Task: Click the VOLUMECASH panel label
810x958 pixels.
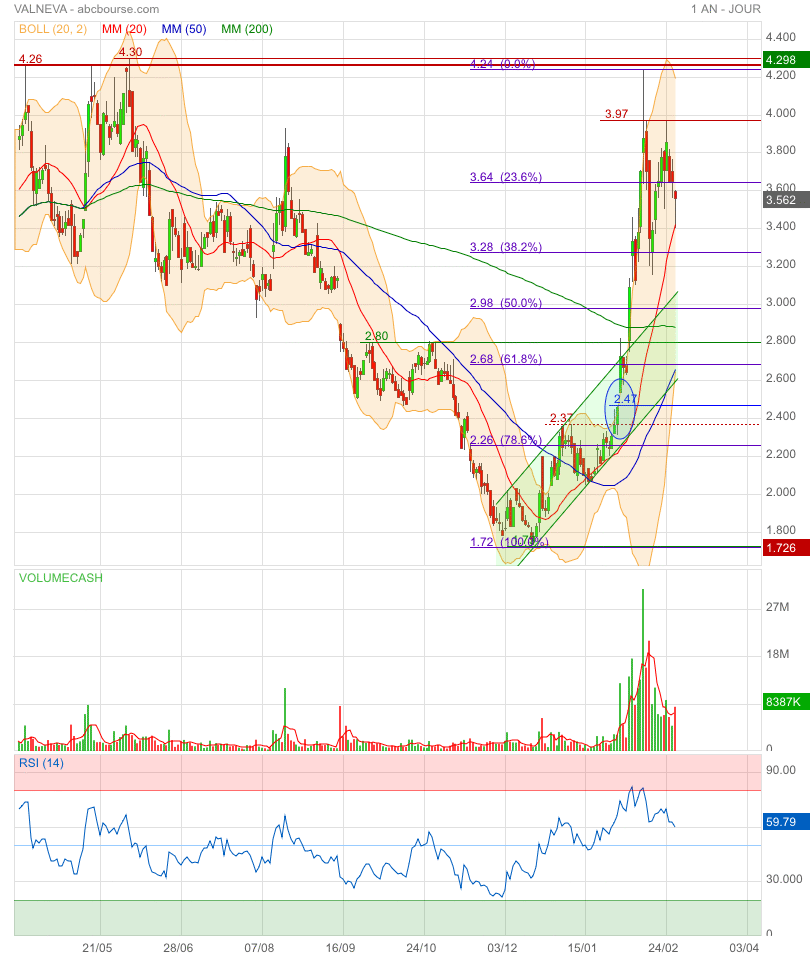Action: click(60, 577)
